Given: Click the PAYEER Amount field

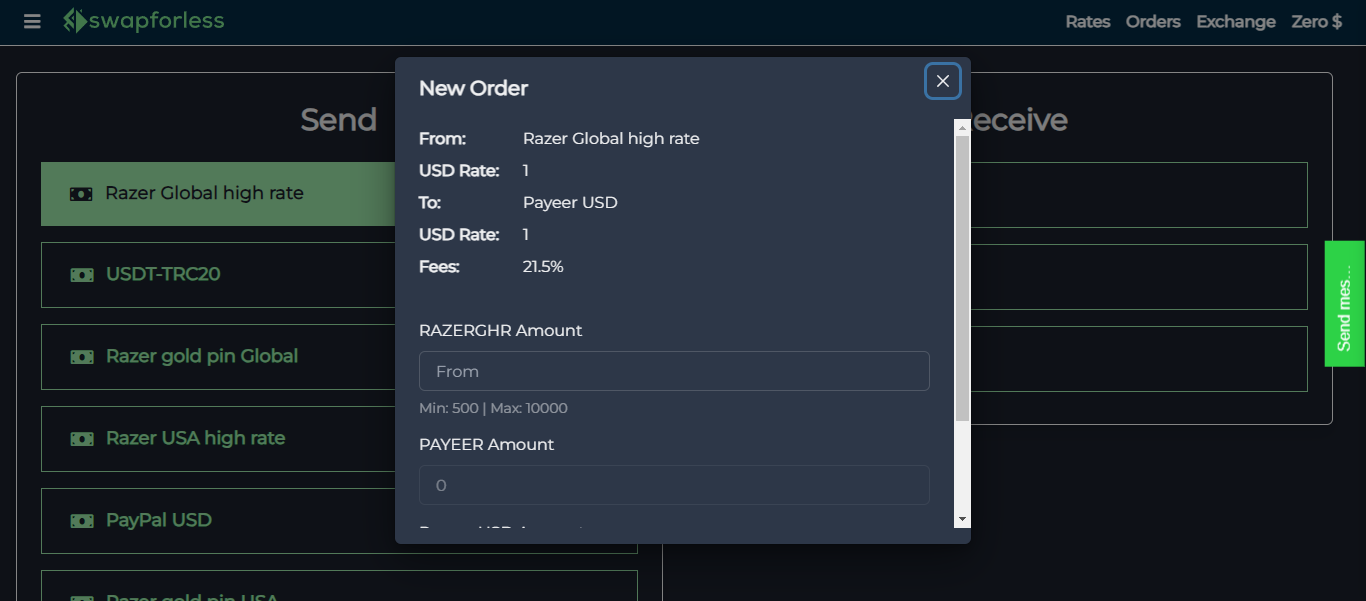Looking at the screenshot, I should pyautogui.click(x=674, y=485).
